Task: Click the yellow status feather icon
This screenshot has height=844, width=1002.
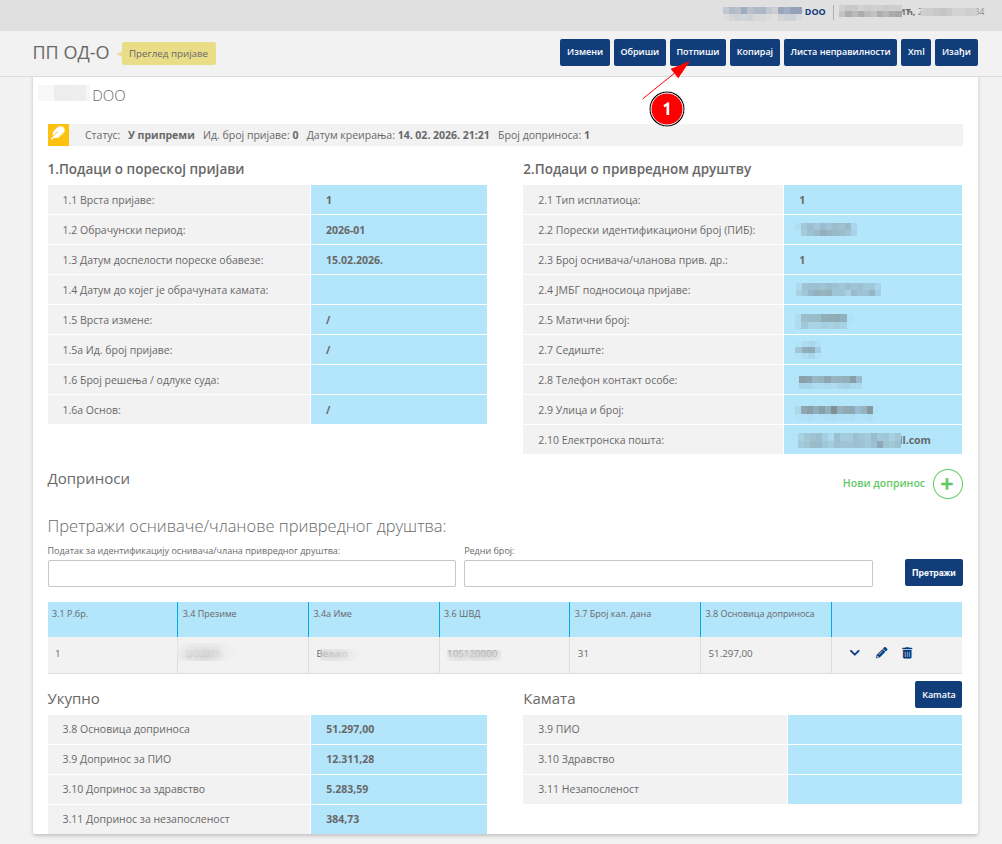Action: click(x=58, y=135)
